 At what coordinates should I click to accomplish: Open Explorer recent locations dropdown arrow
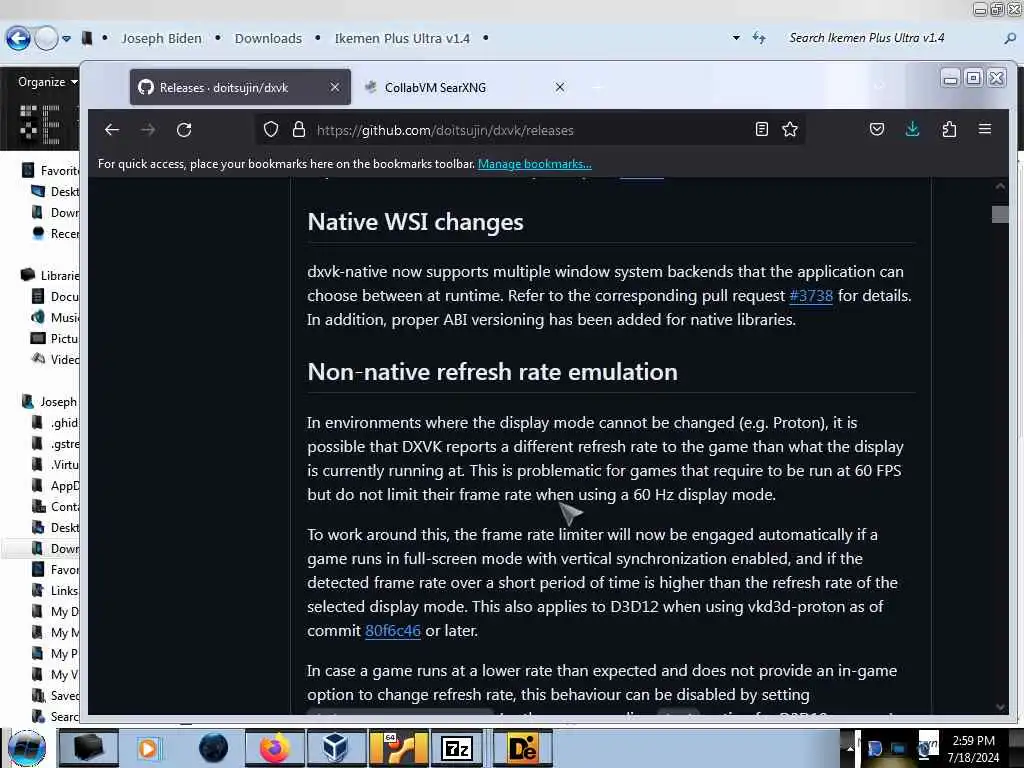click(67, 39)
